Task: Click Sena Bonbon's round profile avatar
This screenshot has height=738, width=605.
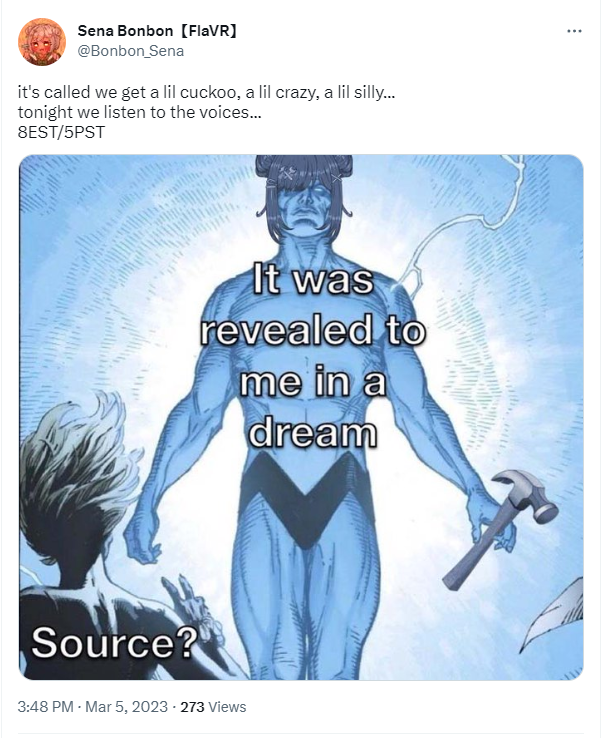Action: (x=42, y=41)
